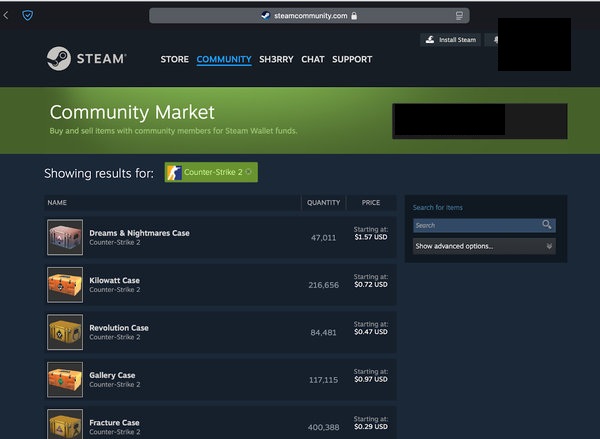600x439 pixels.
Task: Sort by the QUANTITY column header
Action: [323, 202]
